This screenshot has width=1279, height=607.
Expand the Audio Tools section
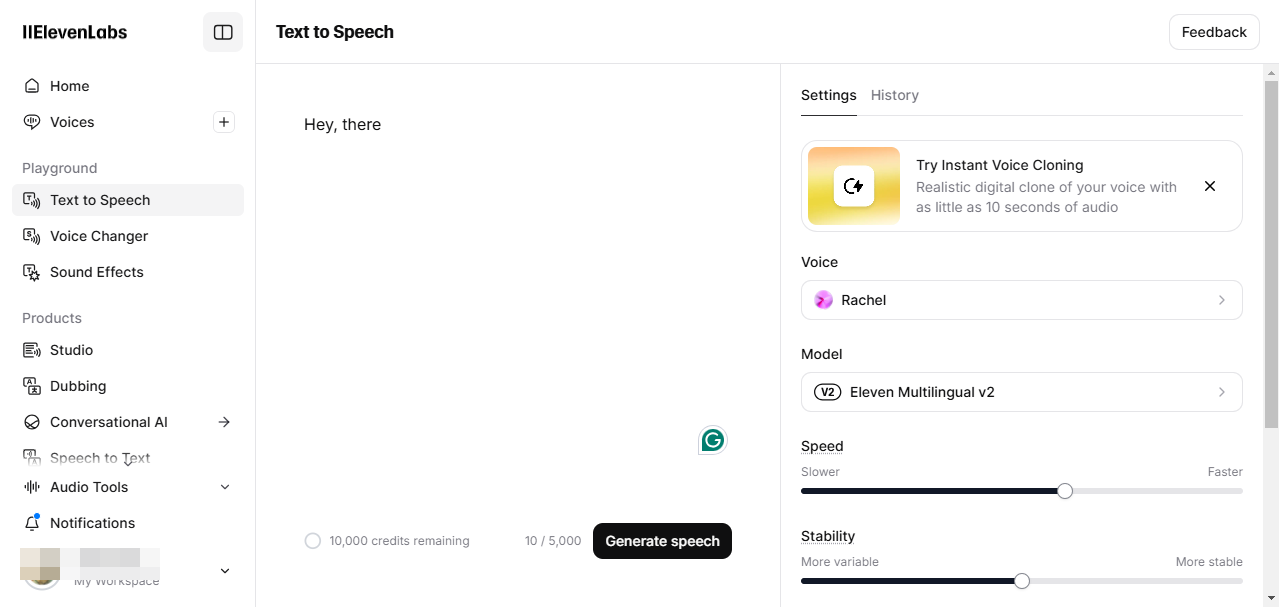pos(224,487)
